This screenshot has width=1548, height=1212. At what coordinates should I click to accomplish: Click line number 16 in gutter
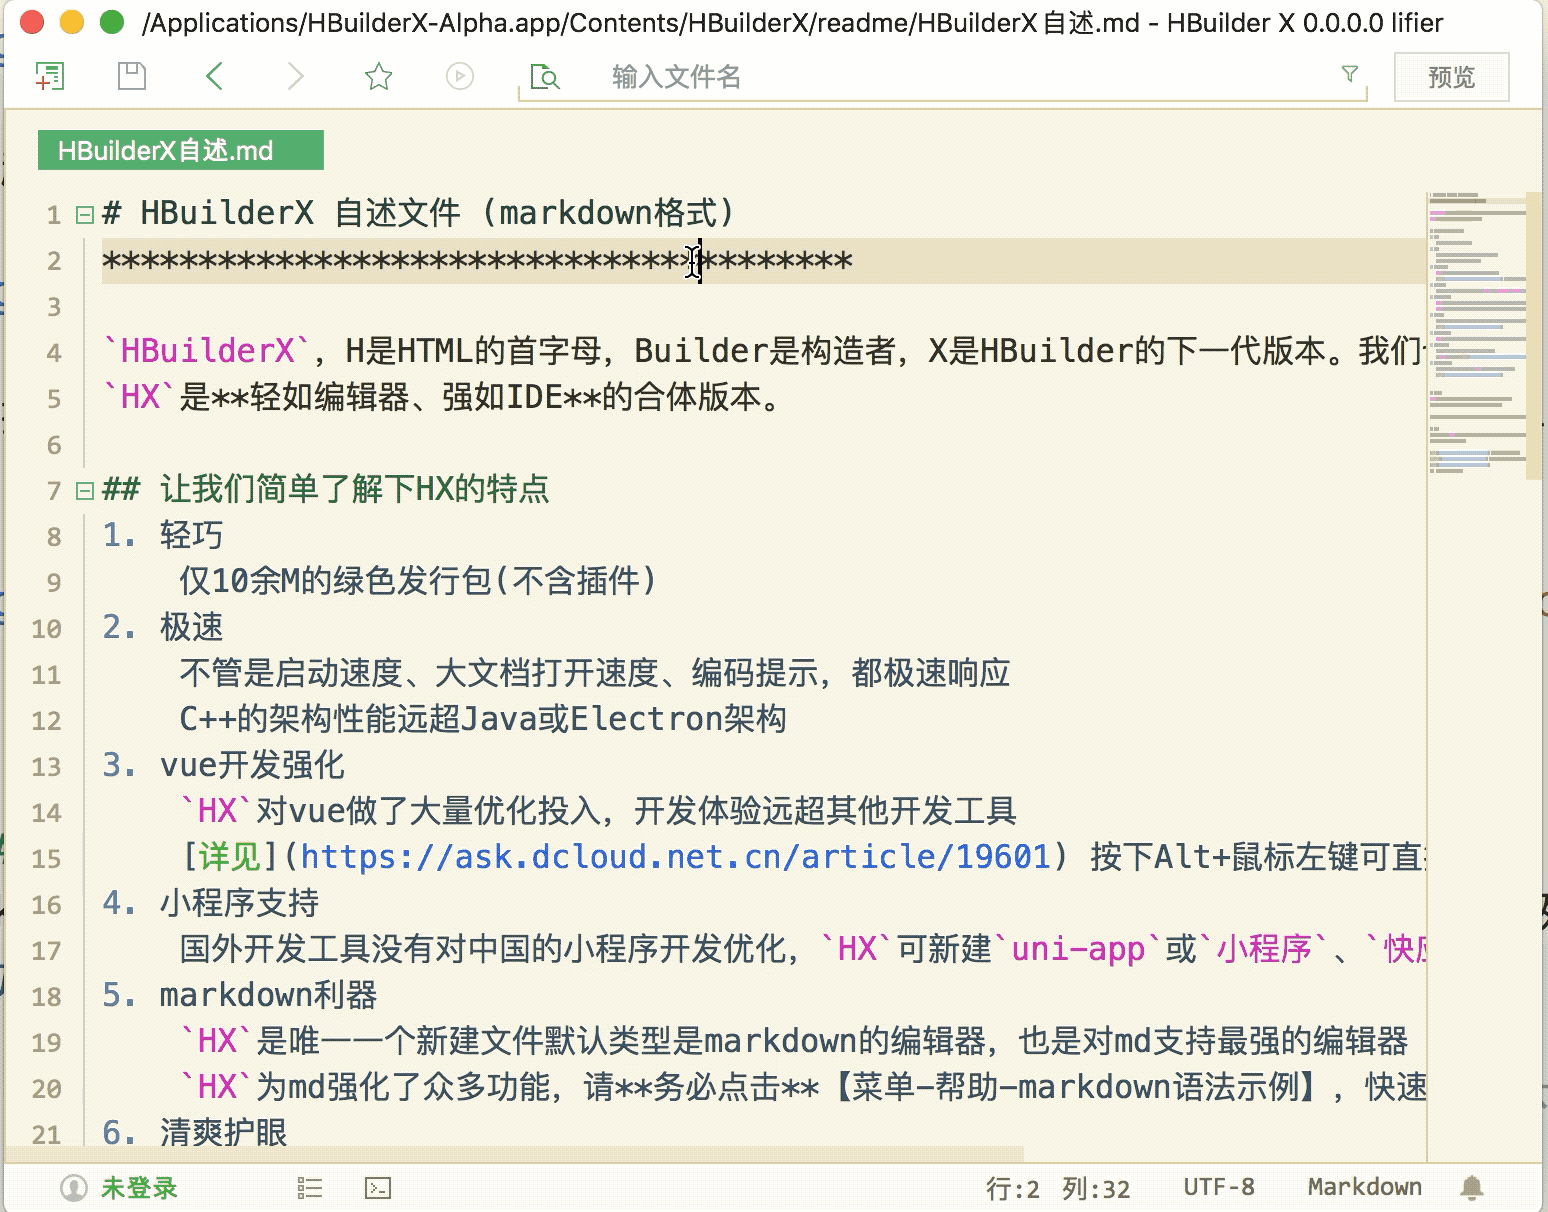coord(46,905)
